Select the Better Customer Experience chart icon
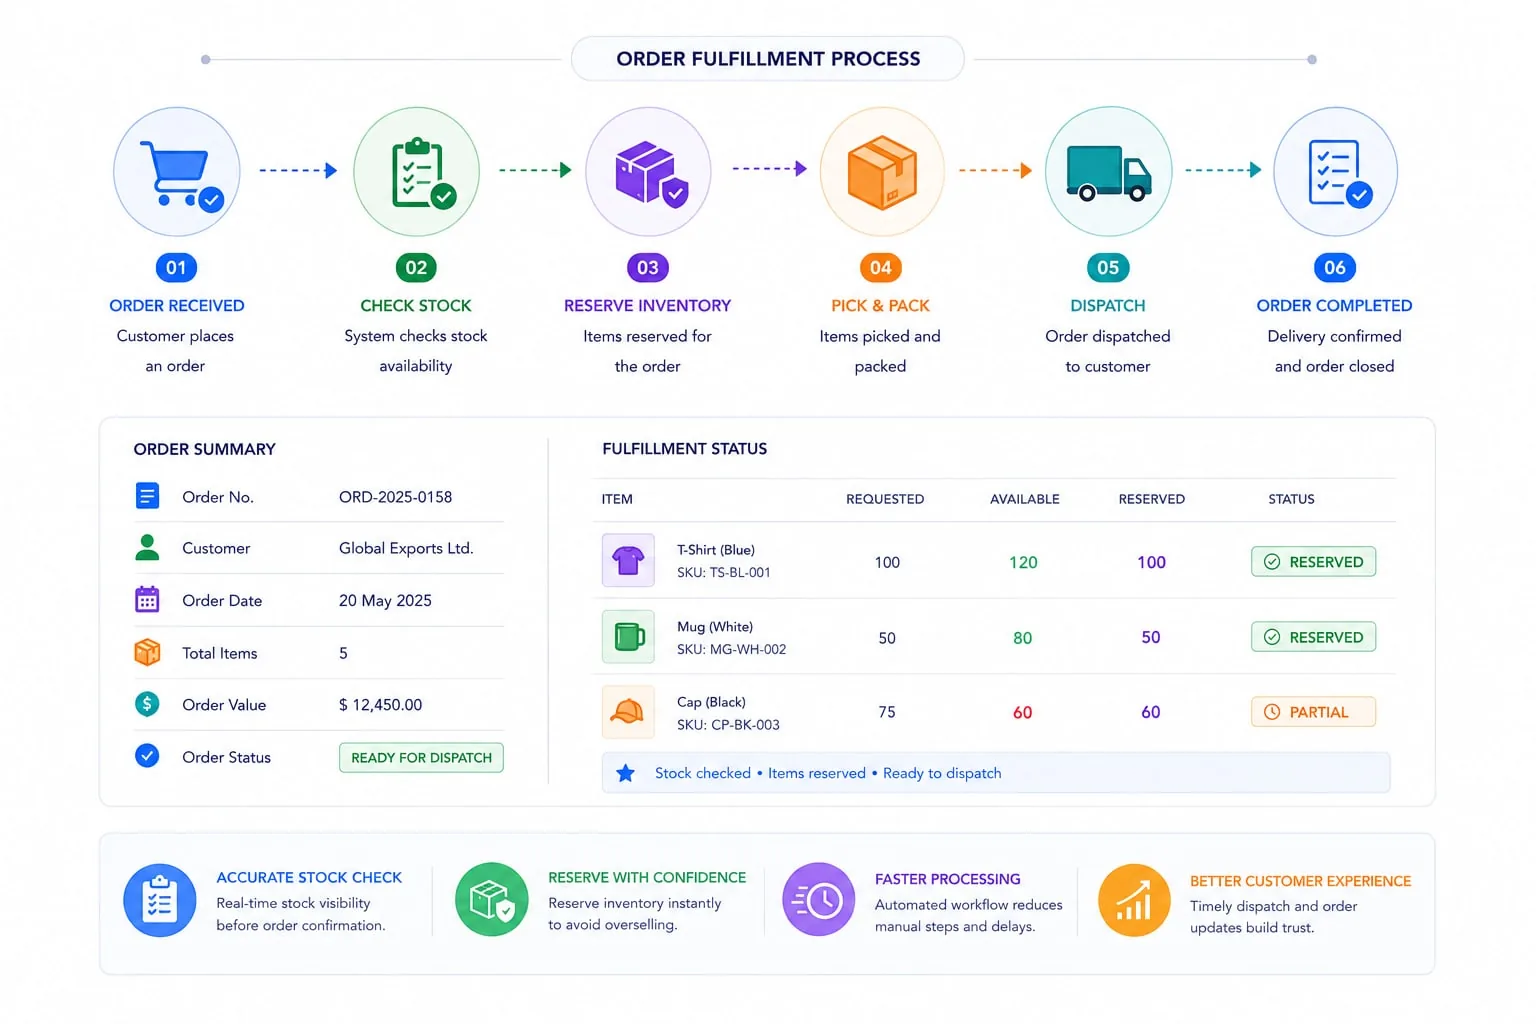 1134,900
